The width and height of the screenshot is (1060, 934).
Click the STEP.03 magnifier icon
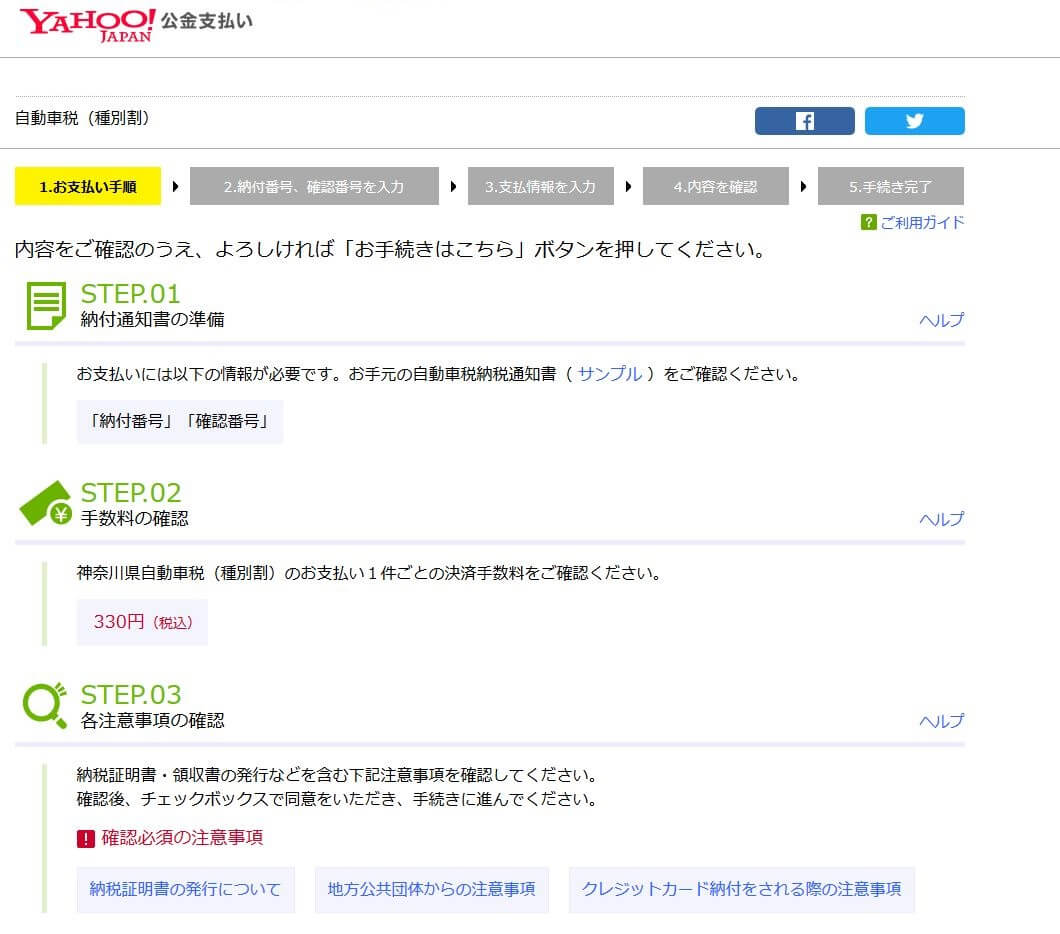click(x=44, y=705)
